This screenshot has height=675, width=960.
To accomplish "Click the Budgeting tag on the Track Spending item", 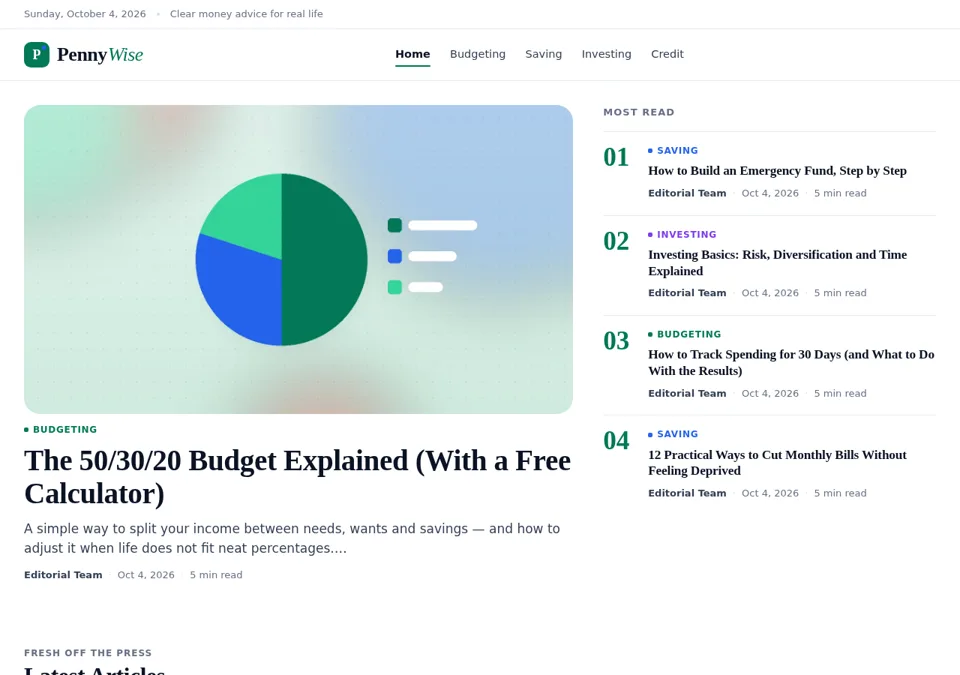I will point(684,334).
